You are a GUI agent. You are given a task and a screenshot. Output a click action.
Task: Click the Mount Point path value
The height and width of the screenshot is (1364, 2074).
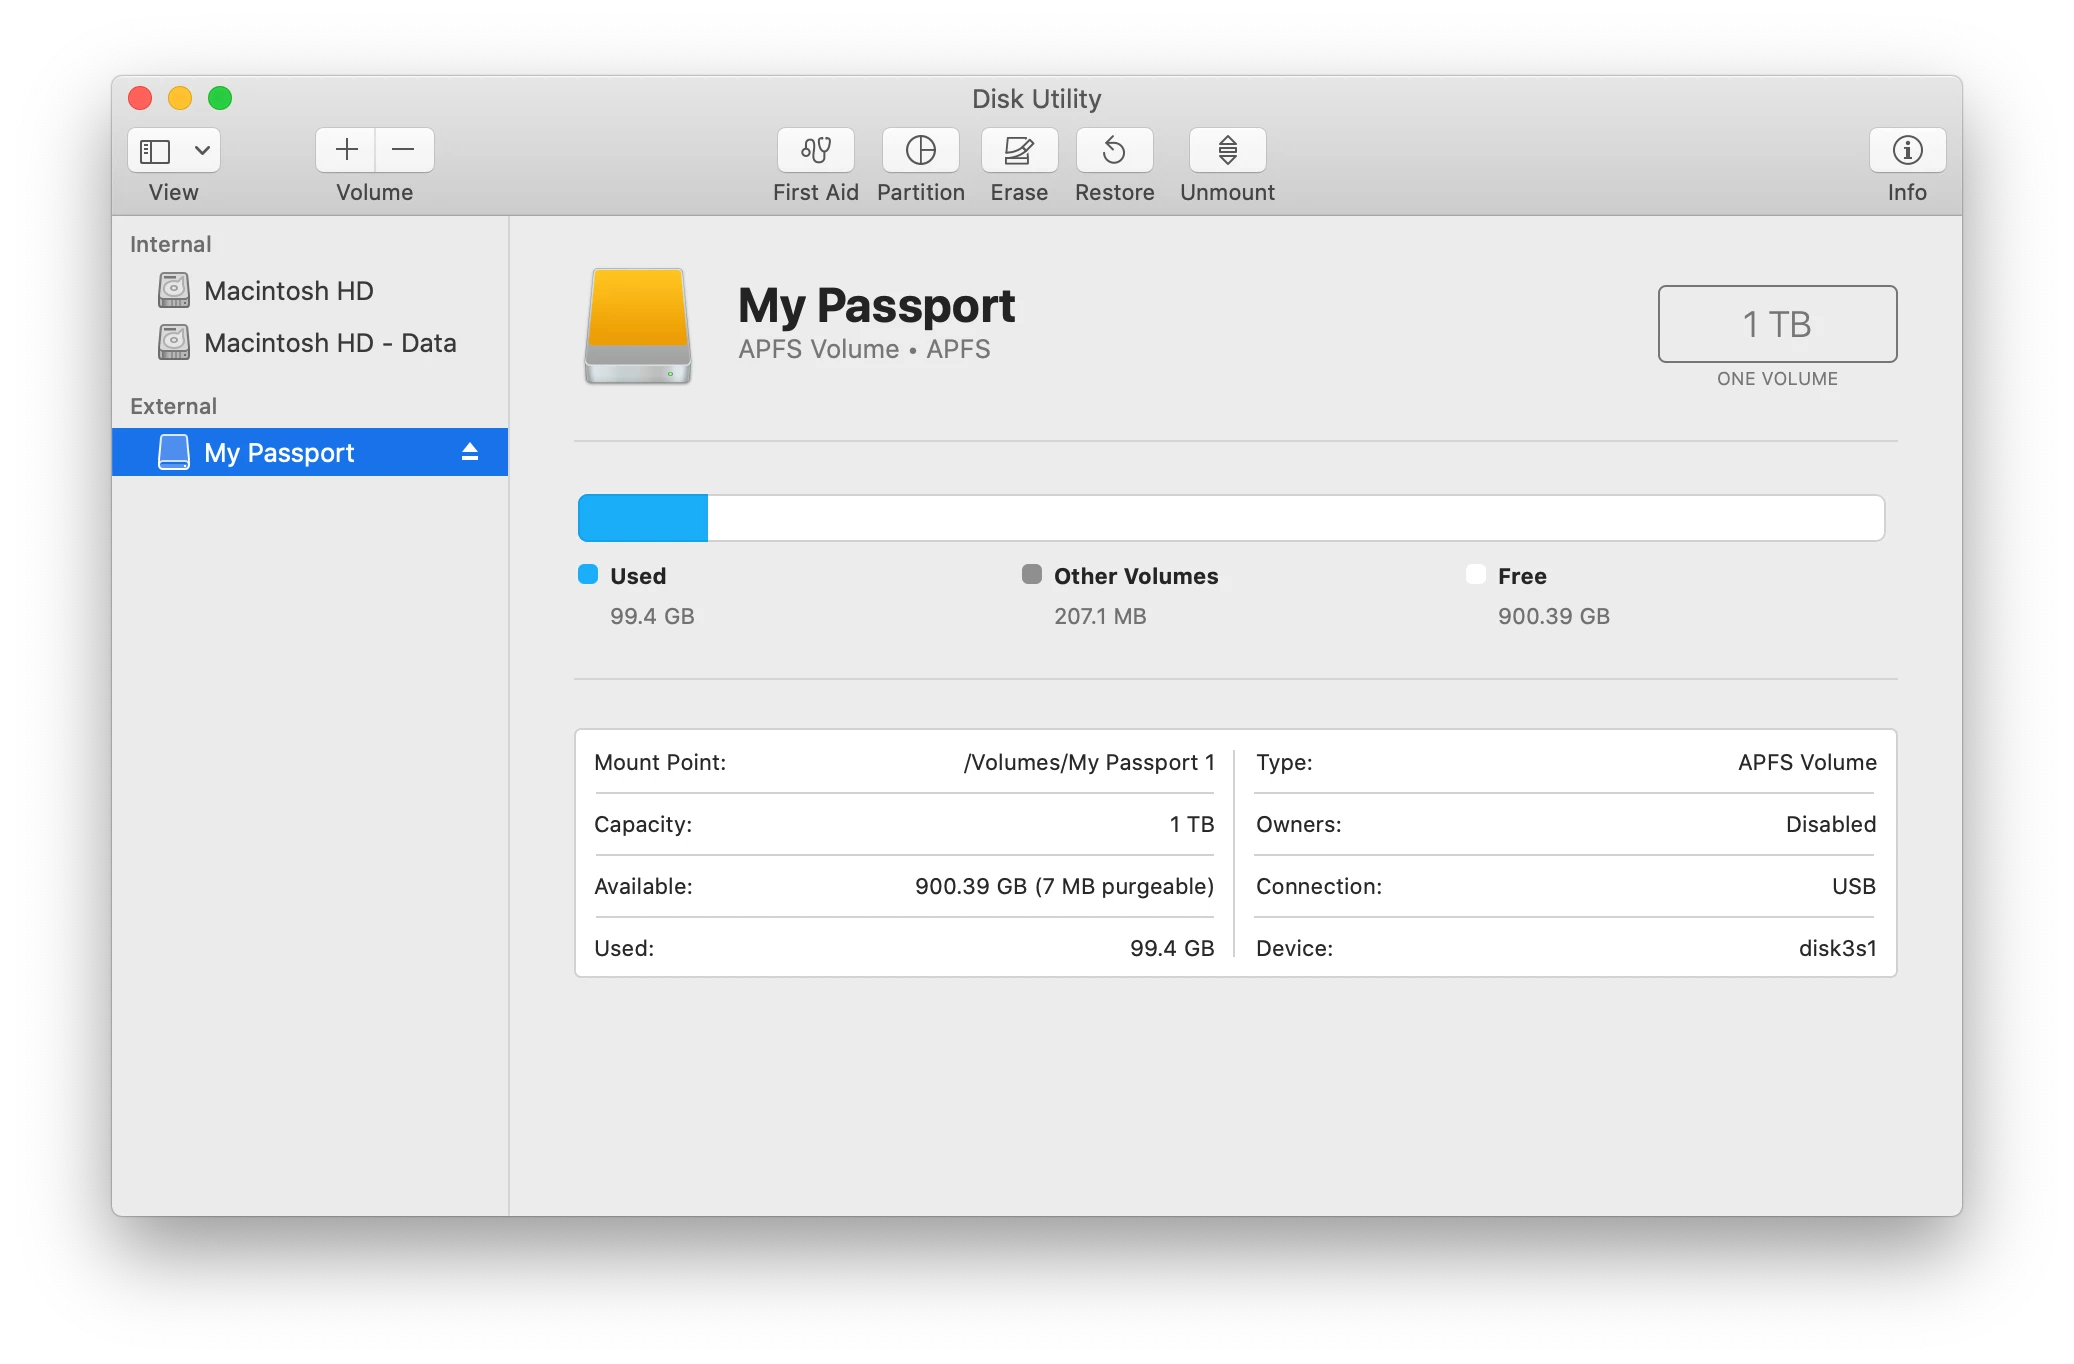point(1088,762)
